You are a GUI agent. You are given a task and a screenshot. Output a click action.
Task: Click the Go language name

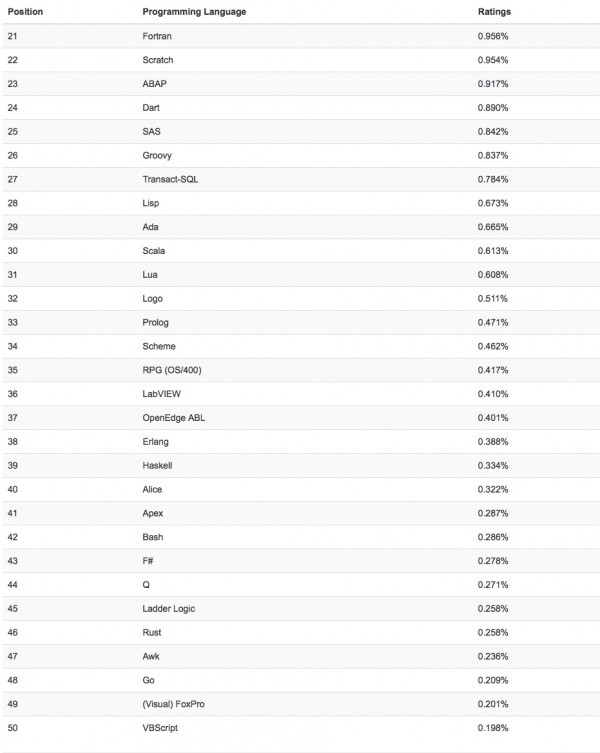pyautogui.click(x=149, y=680)
